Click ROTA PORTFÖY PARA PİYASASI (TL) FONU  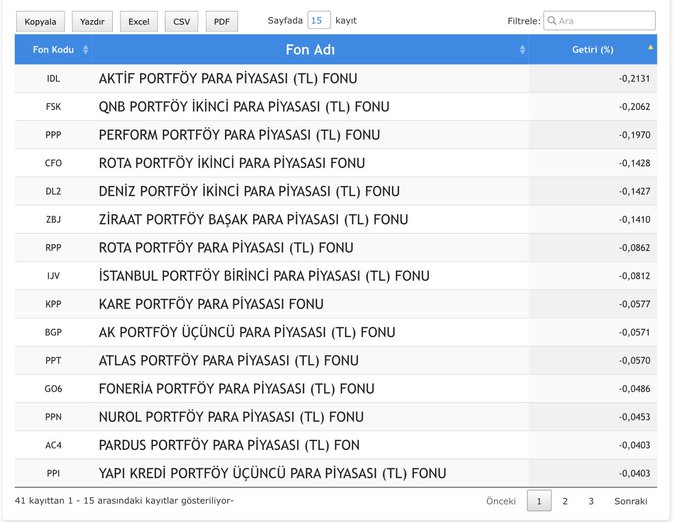[226, 248]
